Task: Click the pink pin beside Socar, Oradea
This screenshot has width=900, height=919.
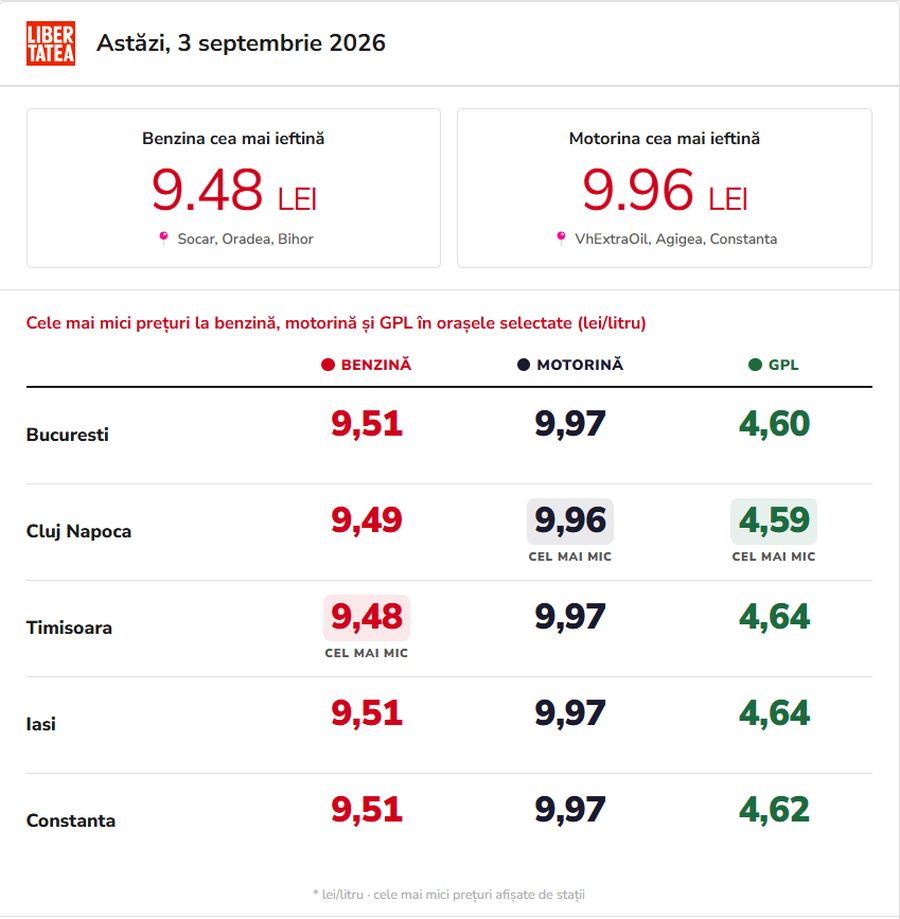Action: tap(163, 238)
